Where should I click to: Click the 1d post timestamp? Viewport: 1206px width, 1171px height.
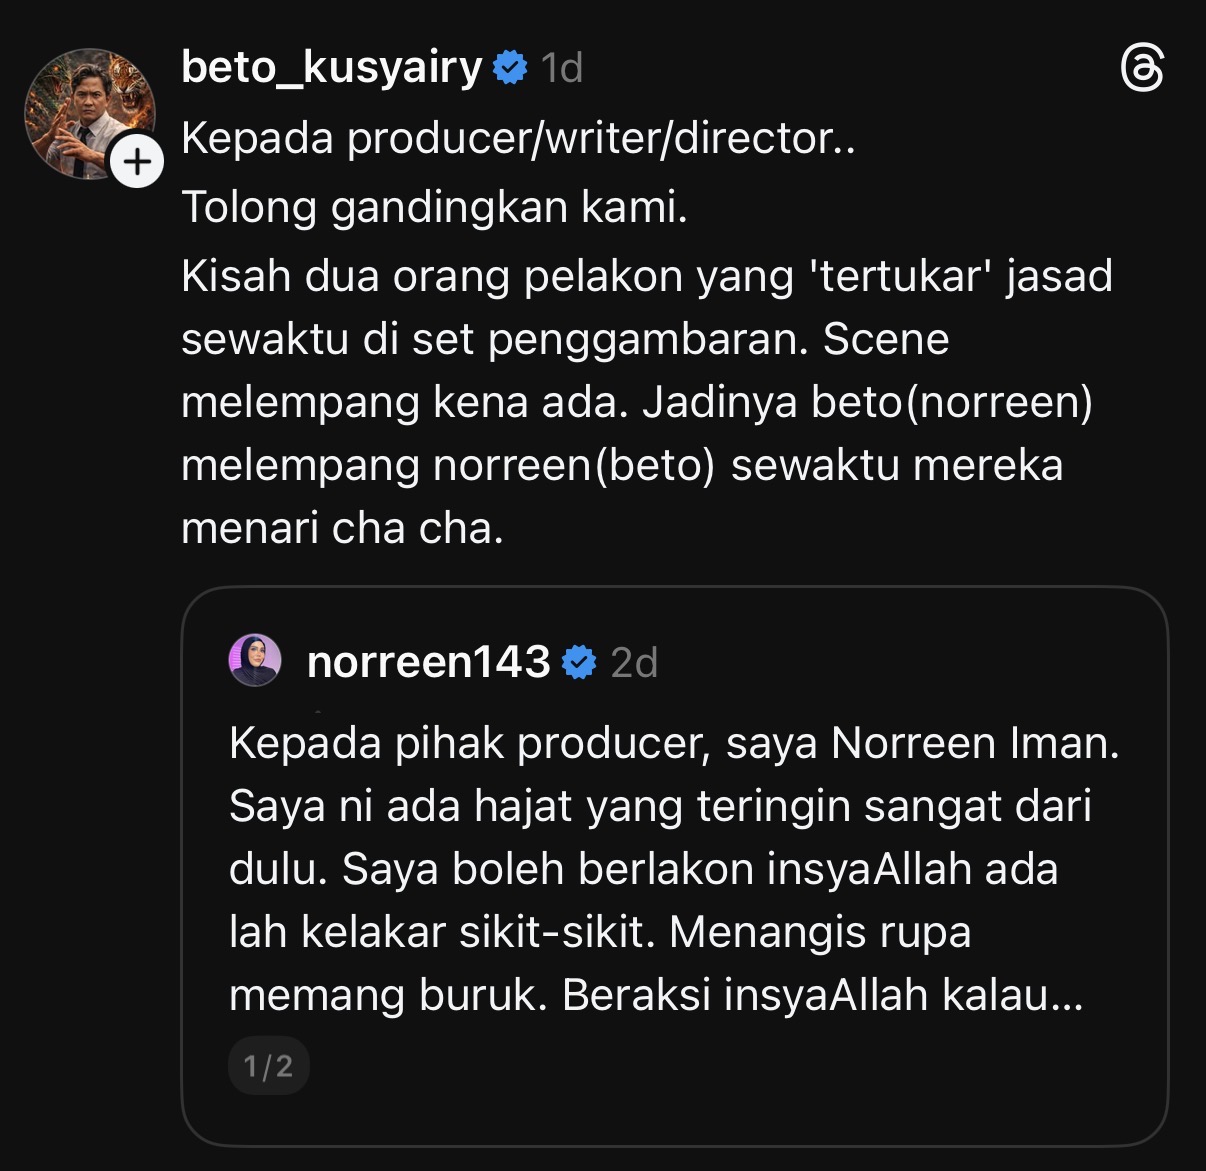coord(561,68)
